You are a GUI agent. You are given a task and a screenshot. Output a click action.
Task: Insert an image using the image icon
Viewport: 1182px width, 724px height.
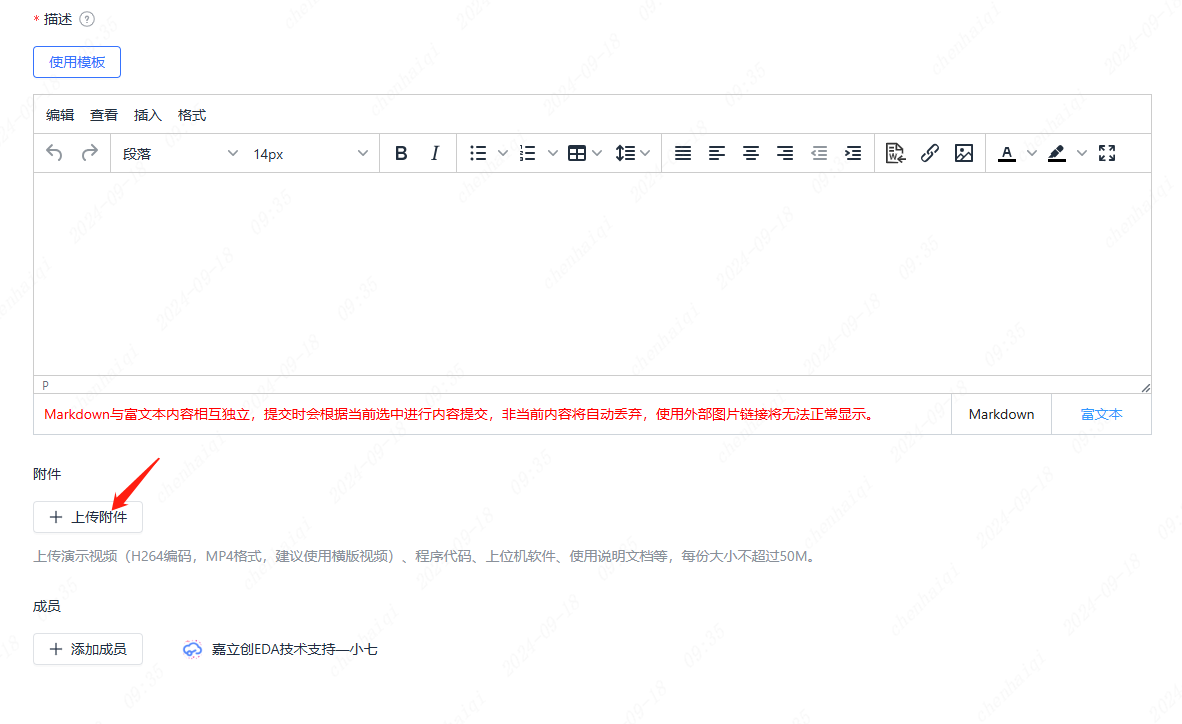[964, 153]
